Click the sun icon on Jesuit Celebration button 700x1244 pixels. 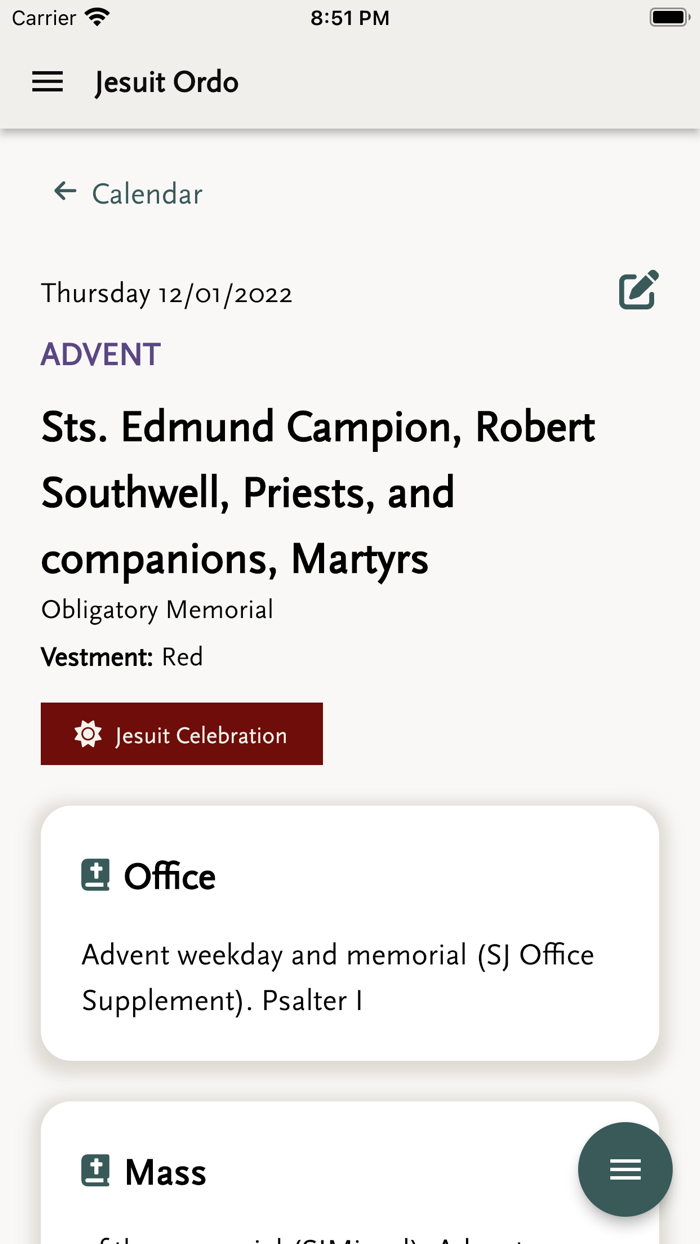(88, 733)
